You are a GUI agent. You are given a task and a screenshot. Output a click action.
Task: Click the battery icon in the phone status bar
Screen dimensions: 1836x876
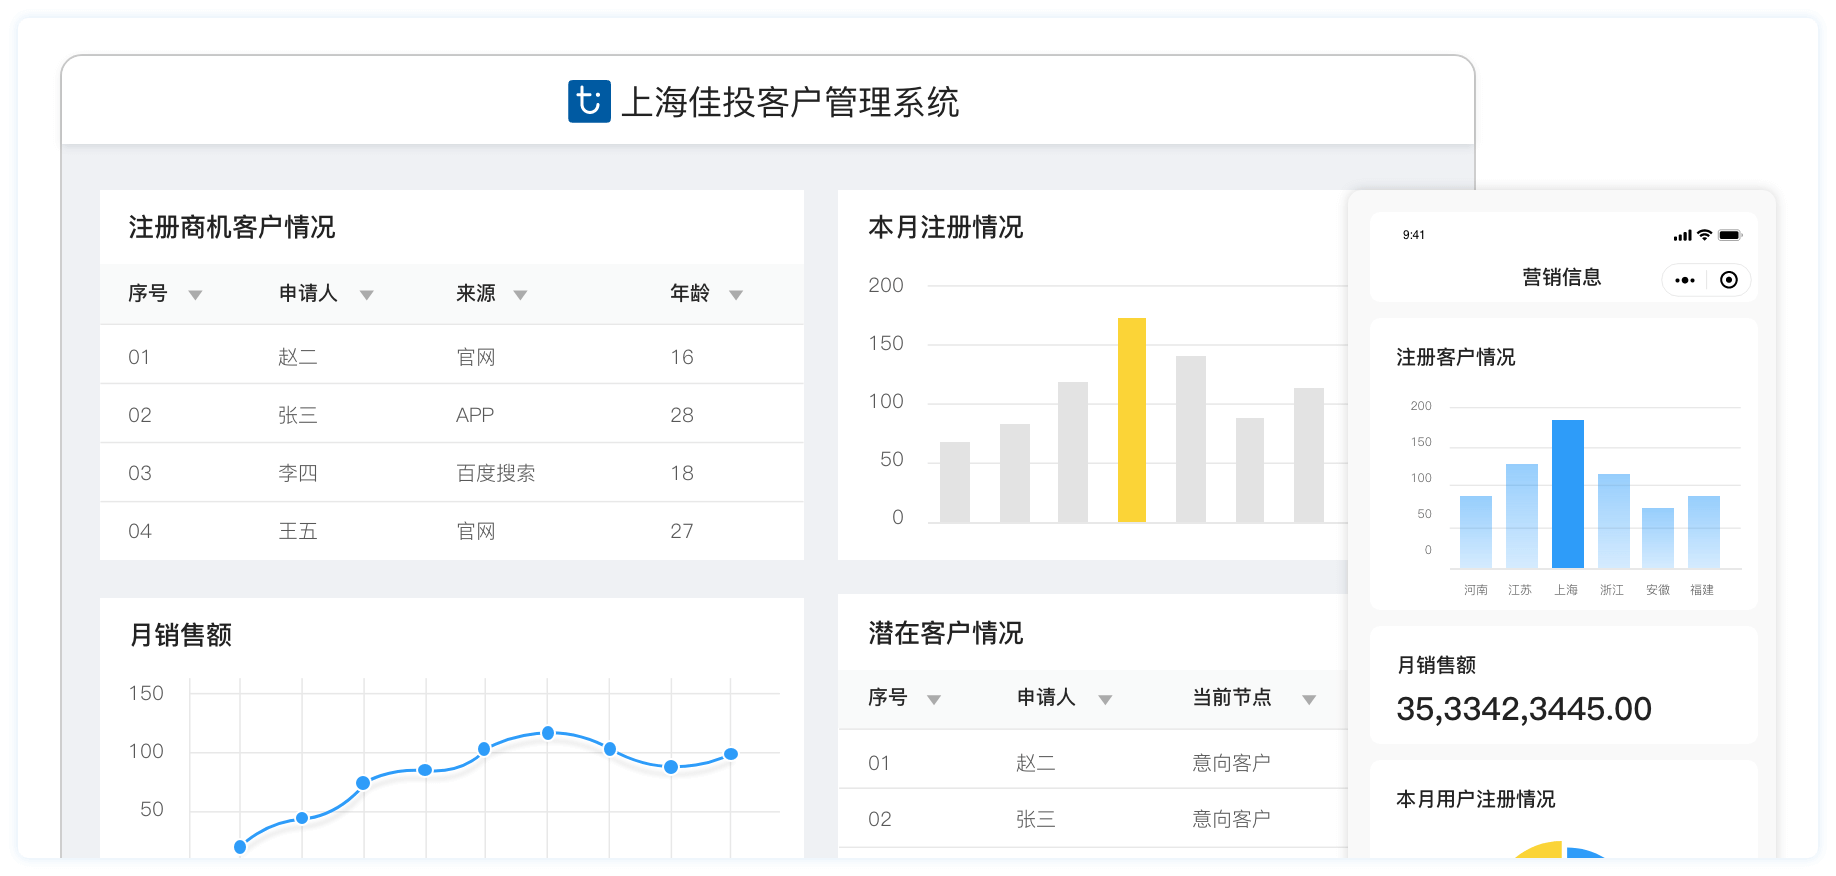(x=1730, y=235)
